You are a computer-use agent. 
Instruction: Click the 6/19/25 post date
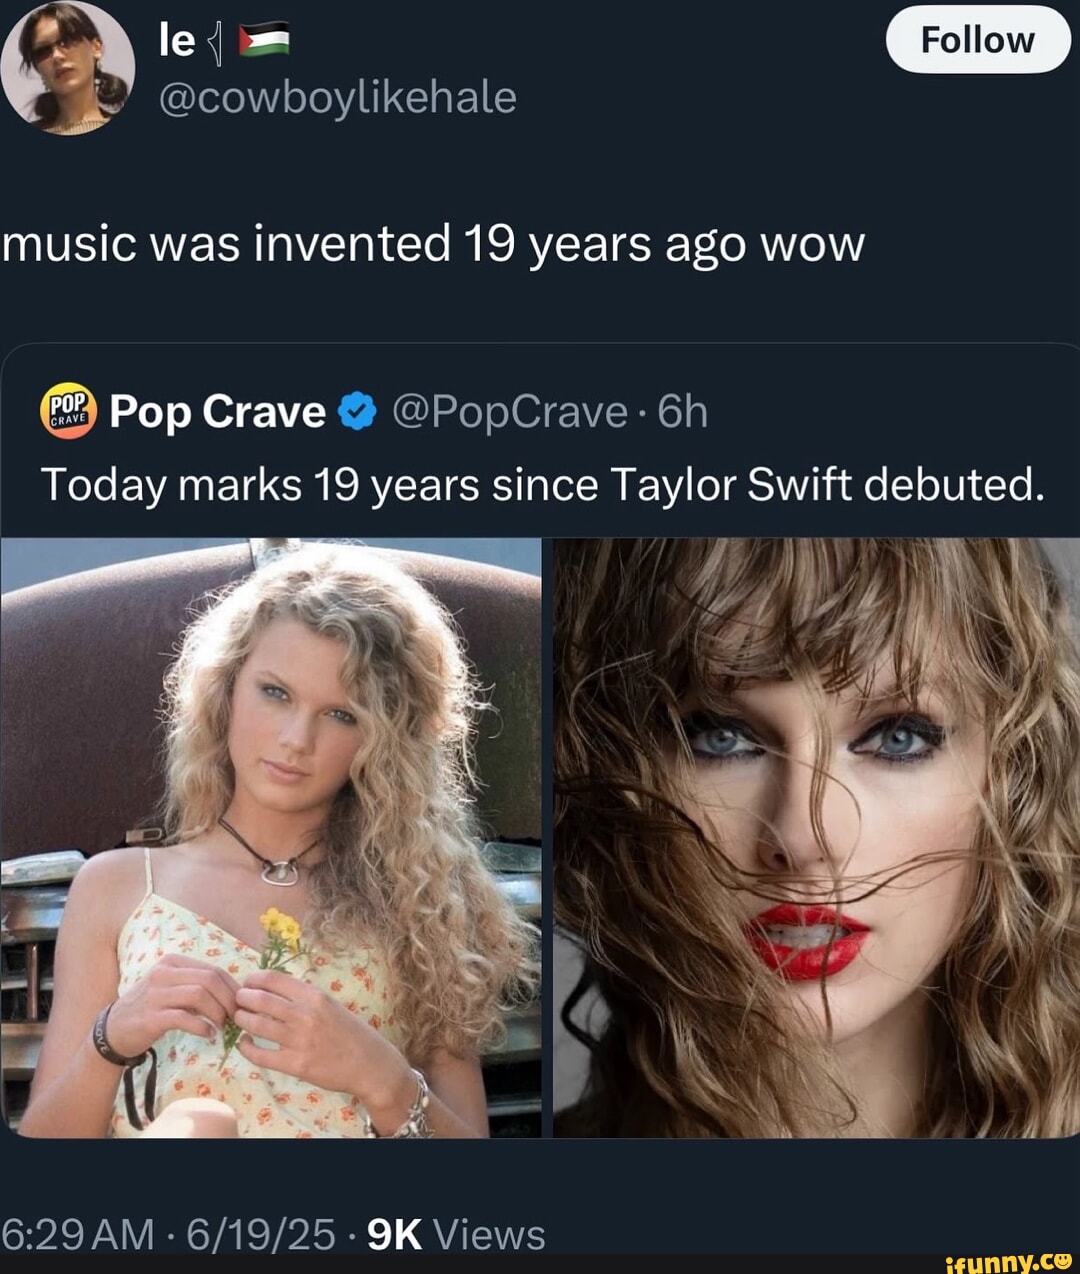[x=260, y=1235]
